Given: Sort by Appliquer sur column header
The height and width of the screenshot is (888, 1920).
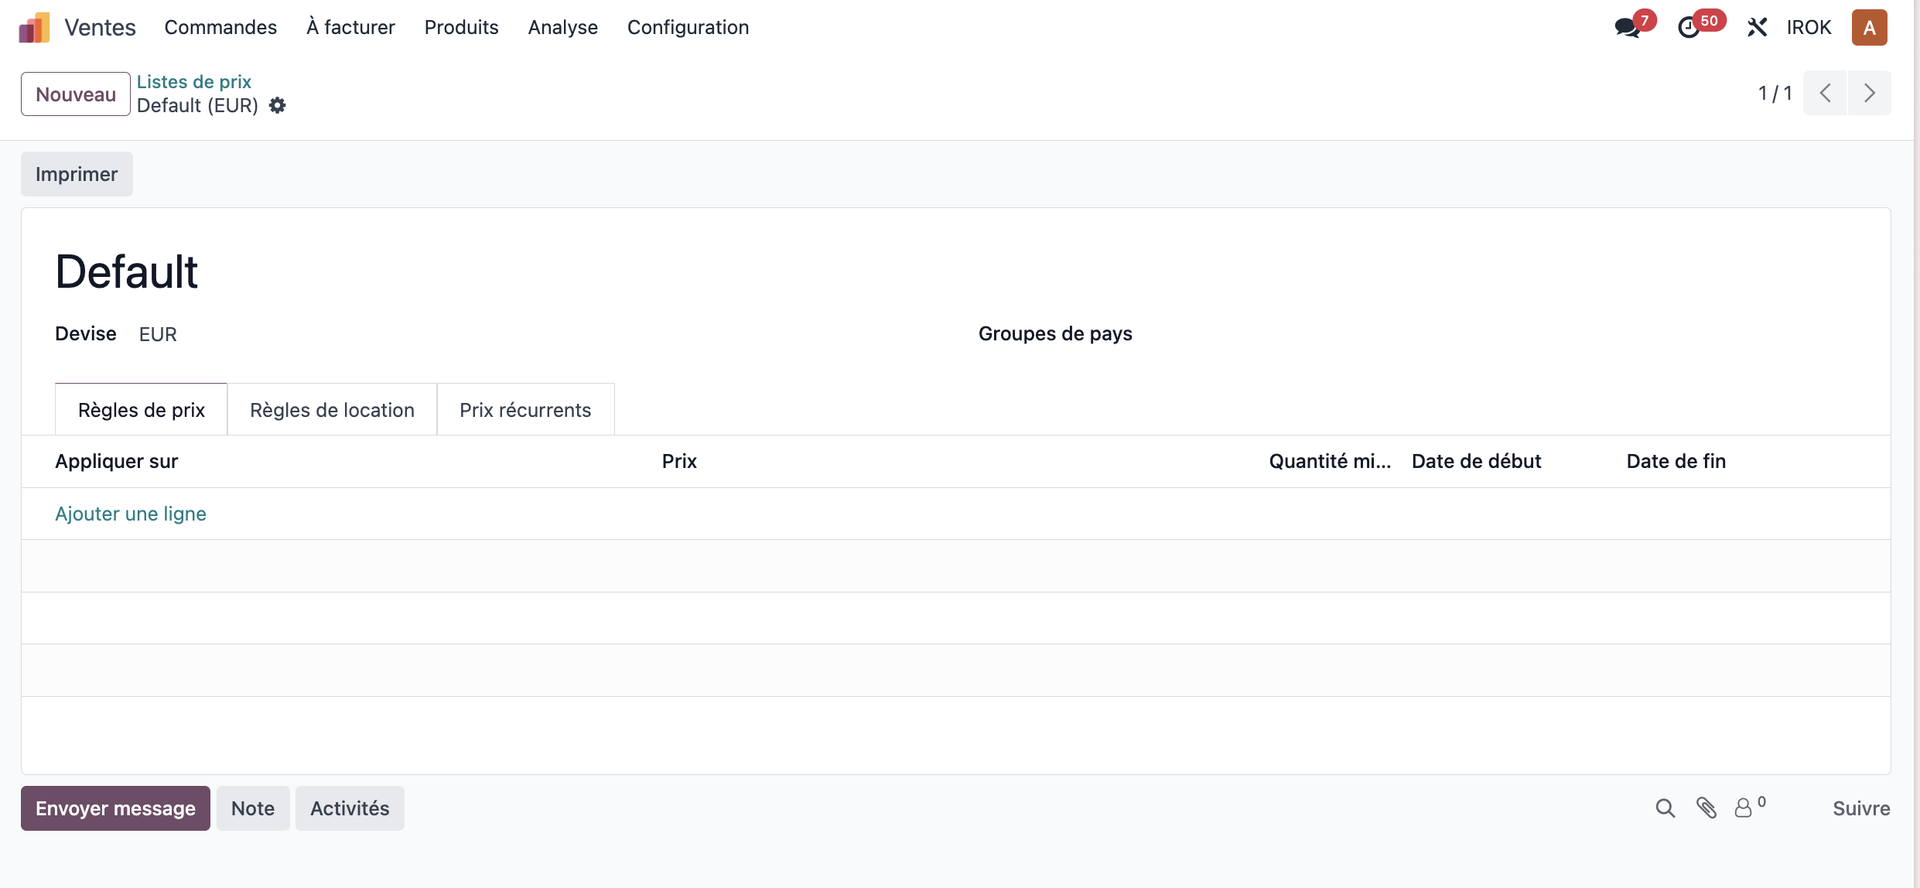Looking at the screenshot, I should tap(117, 461).
